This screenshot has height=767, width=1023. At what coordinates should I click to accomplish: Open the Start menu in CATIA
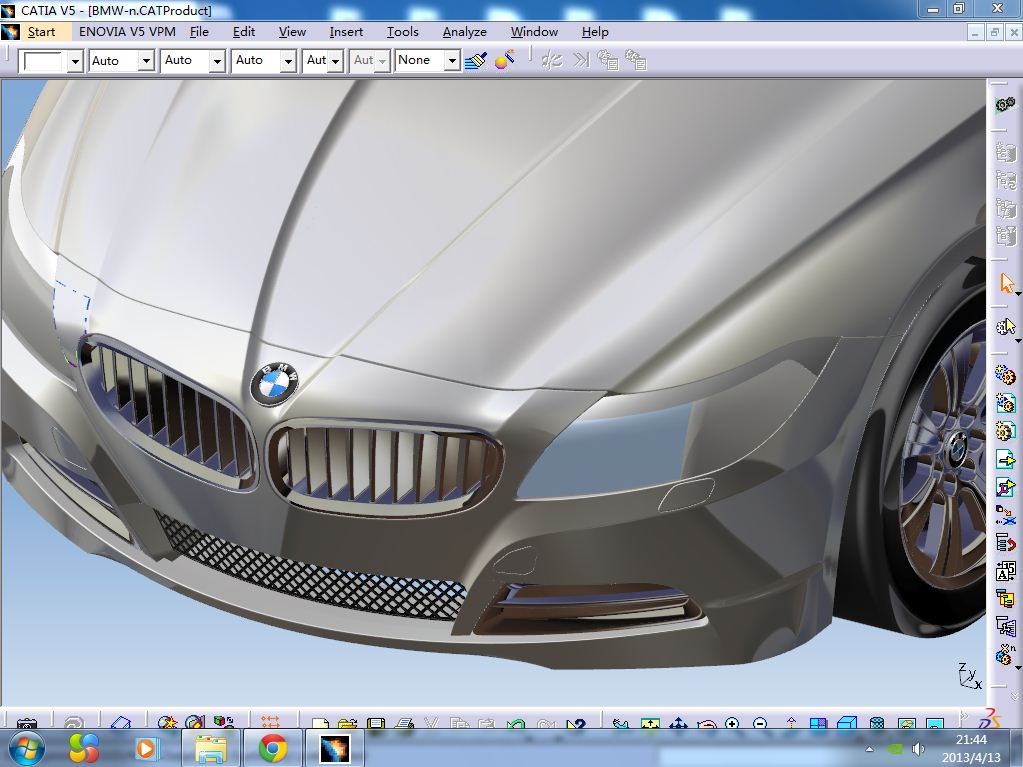pyautogui.click(x=41, y=32)
